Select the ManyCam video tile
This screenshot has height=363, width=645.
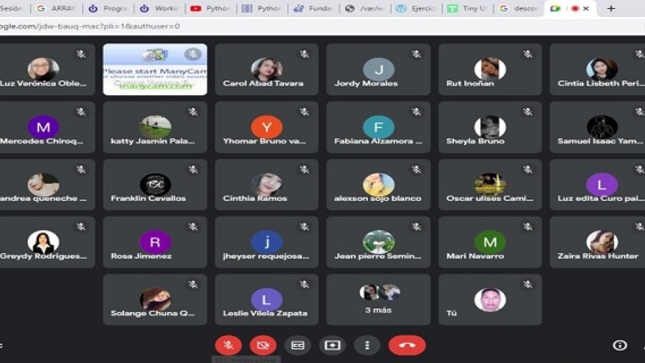155,70
